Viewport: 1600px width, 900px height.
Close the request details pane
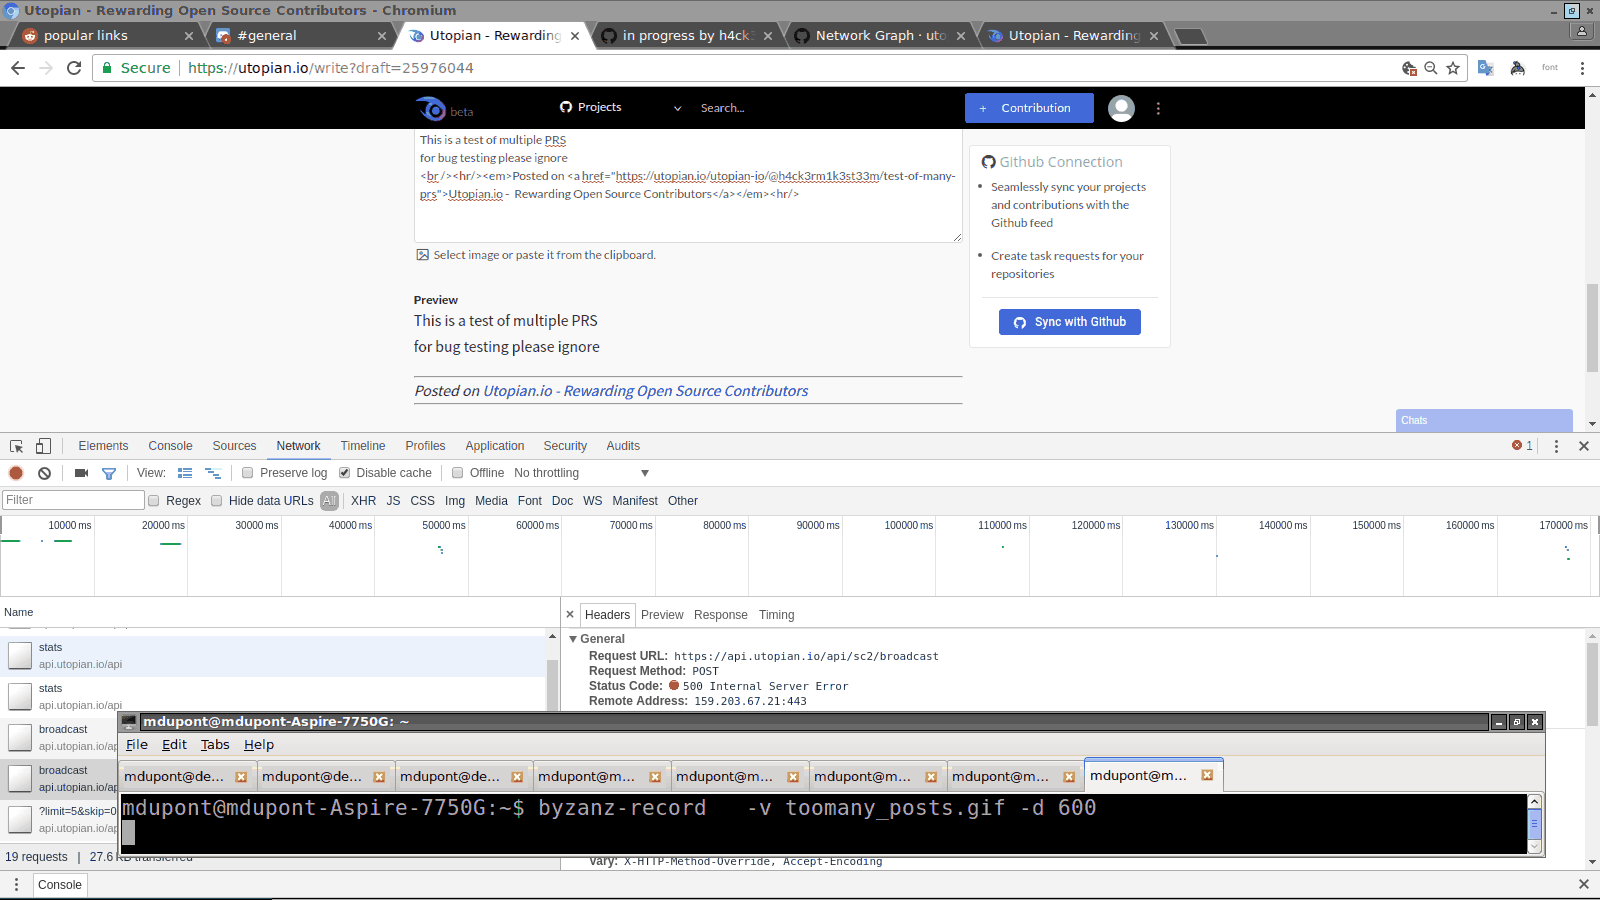(570, 615)
